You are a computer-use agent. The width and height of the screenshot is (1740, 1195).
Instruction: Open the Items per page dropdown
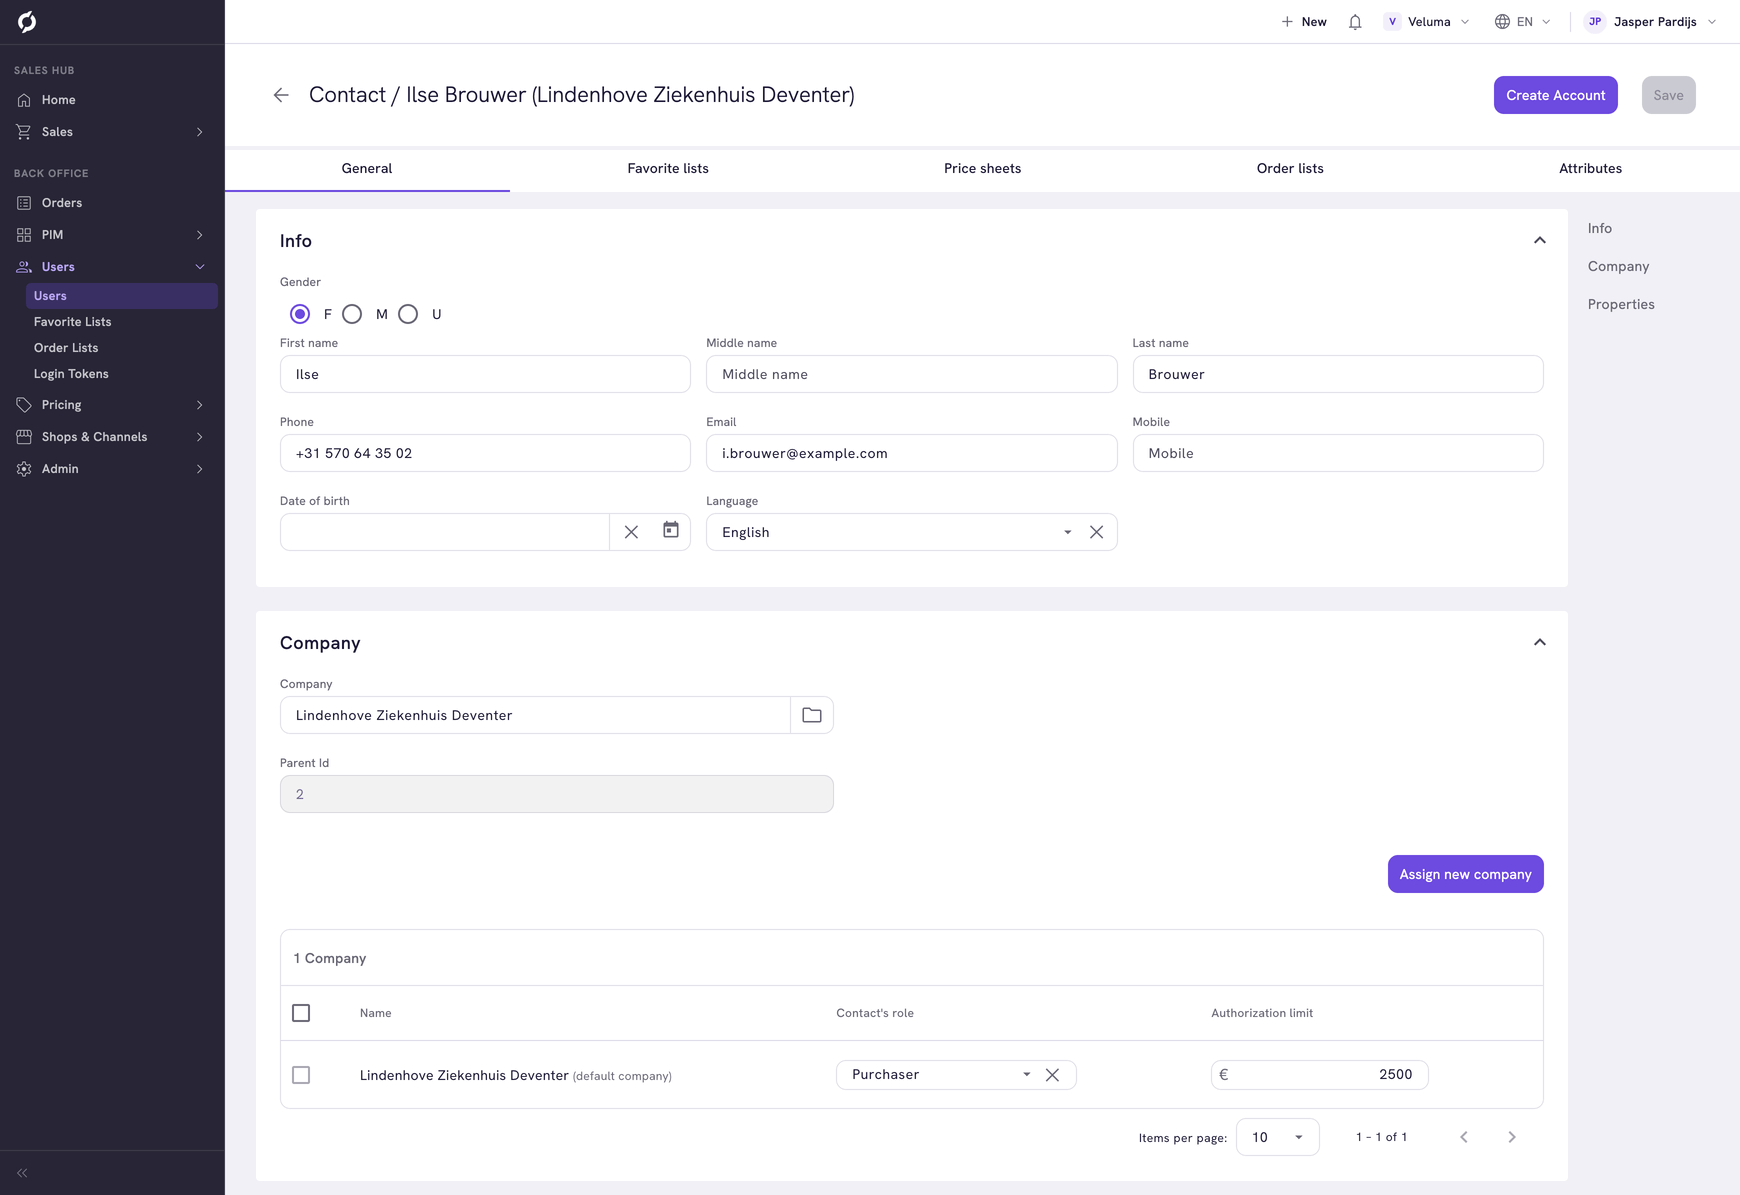[1278, 1137]
